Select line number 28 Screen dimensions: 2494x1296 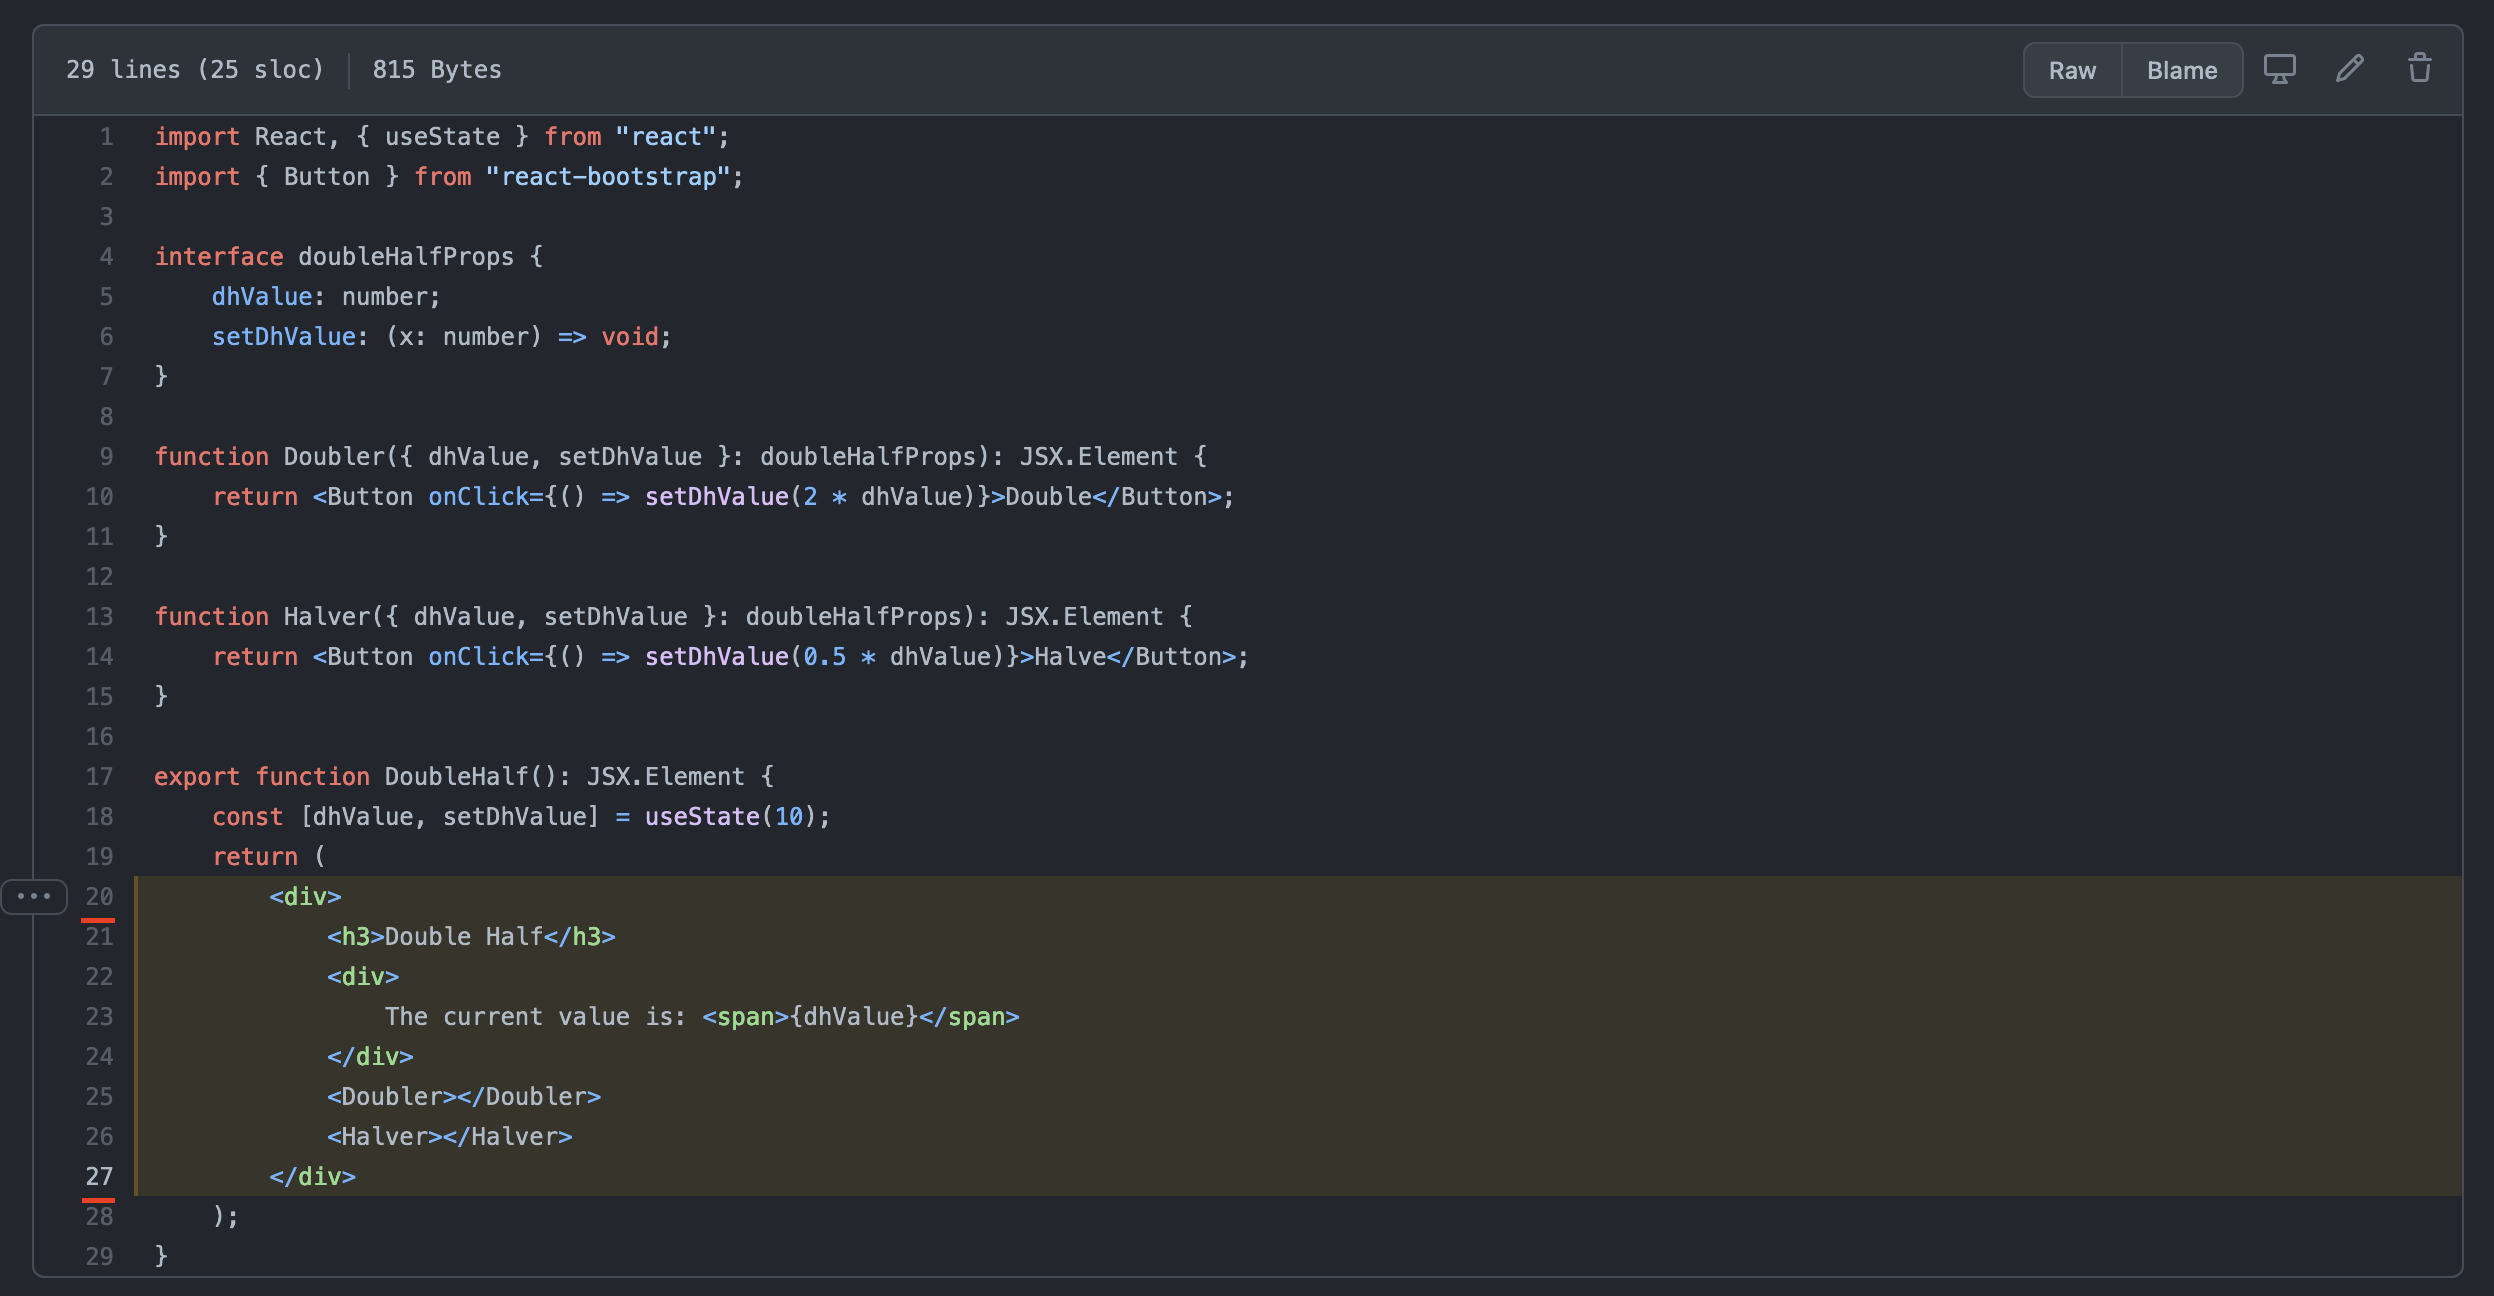pyautogui.click(x=99, y=1217)
